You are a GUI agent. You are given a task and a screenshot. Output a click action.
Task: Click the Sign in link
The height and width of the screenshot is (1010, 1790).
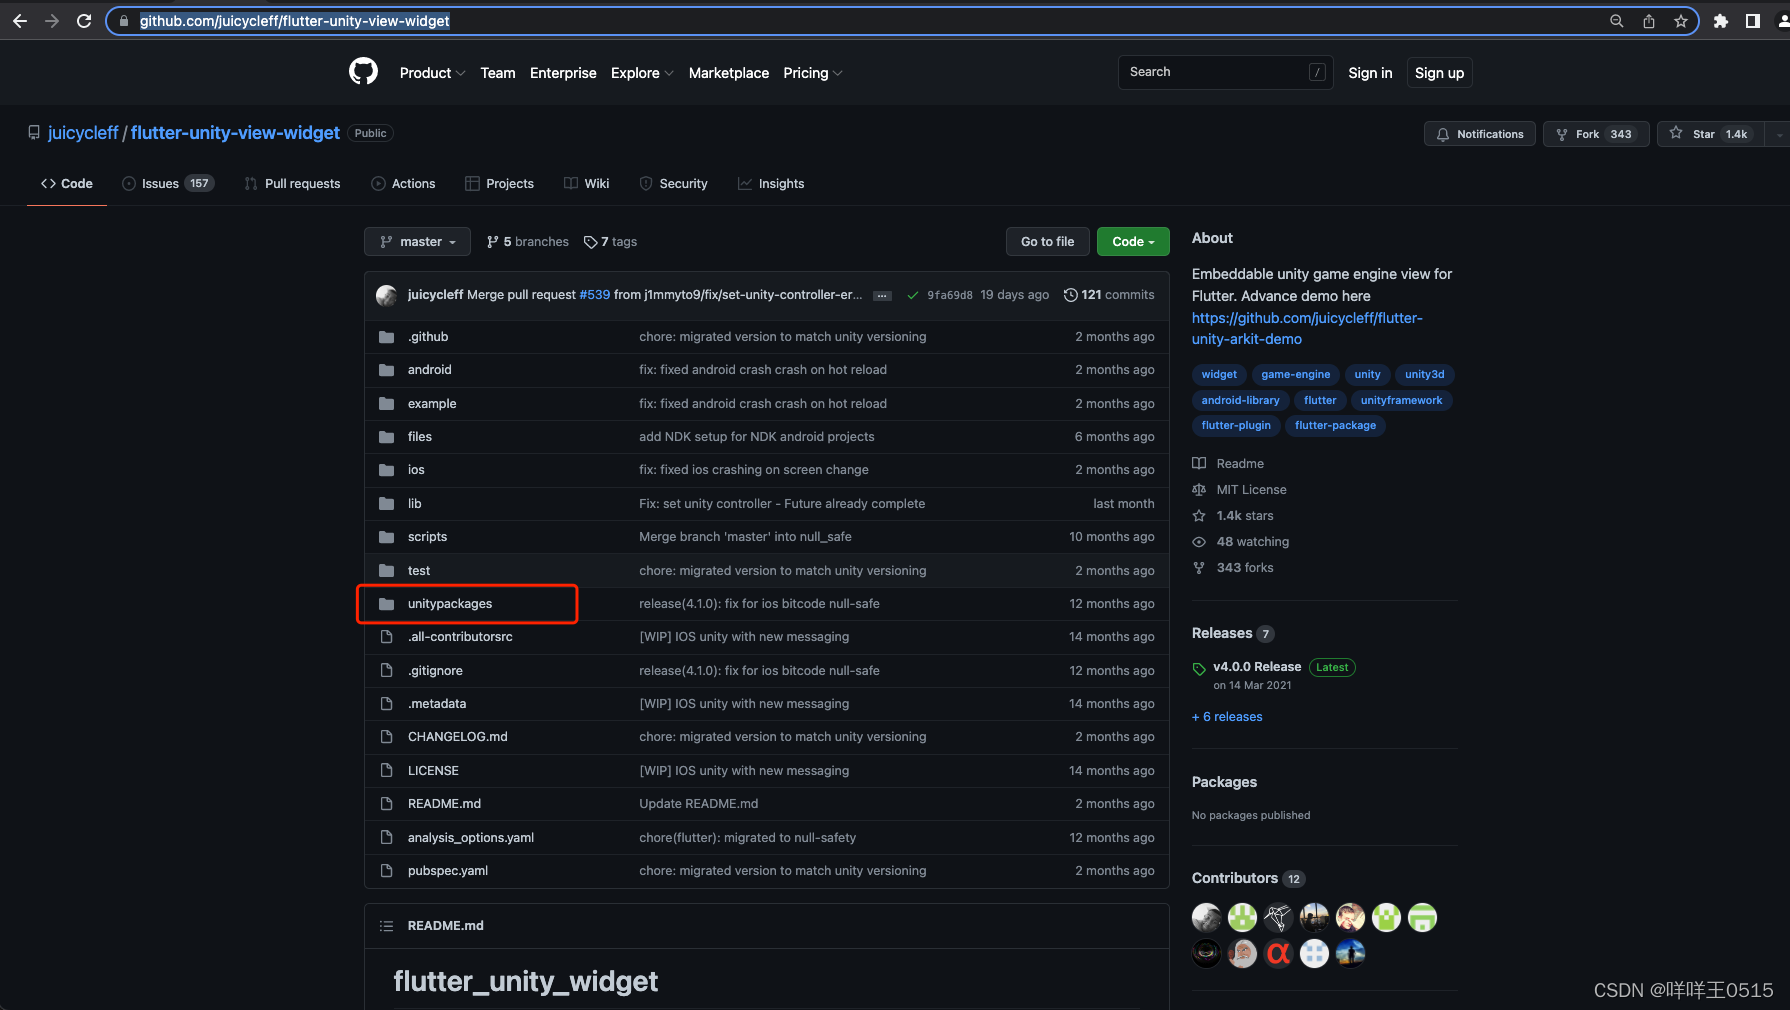coord(1370,73)
